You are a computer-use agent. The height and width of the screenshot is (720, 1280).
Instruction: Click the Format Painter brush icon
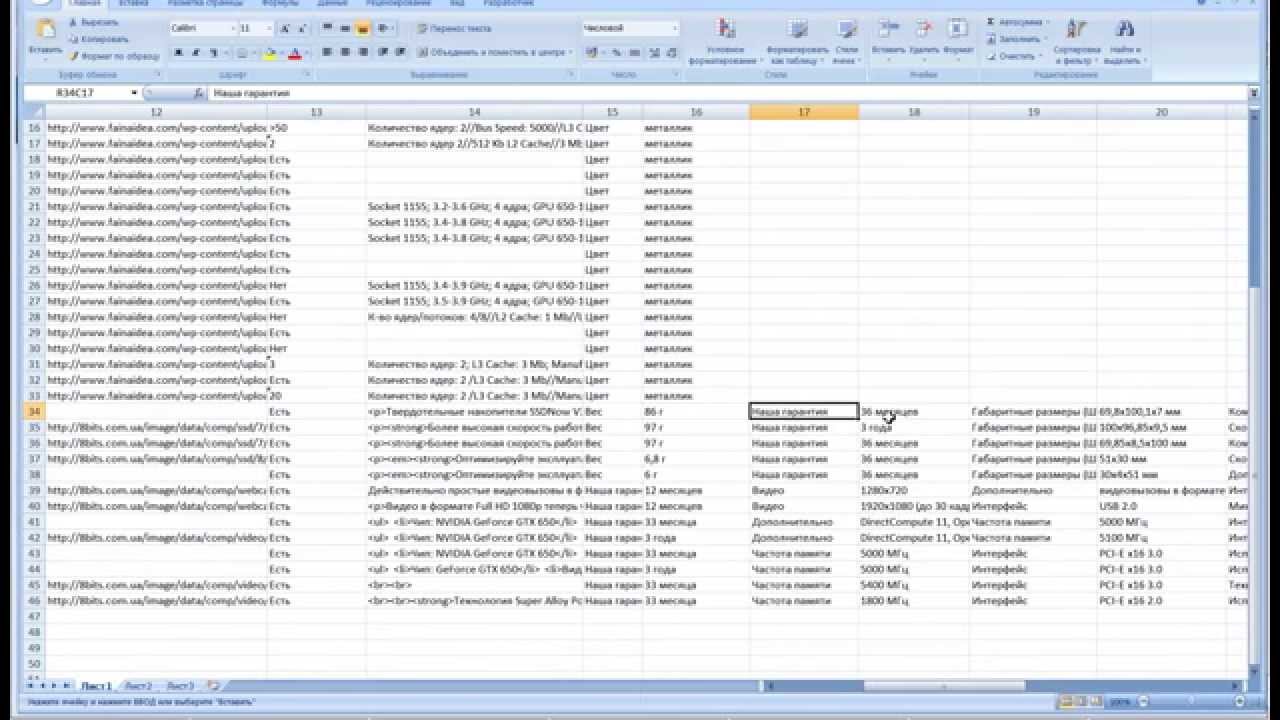(x=74, y=57)
